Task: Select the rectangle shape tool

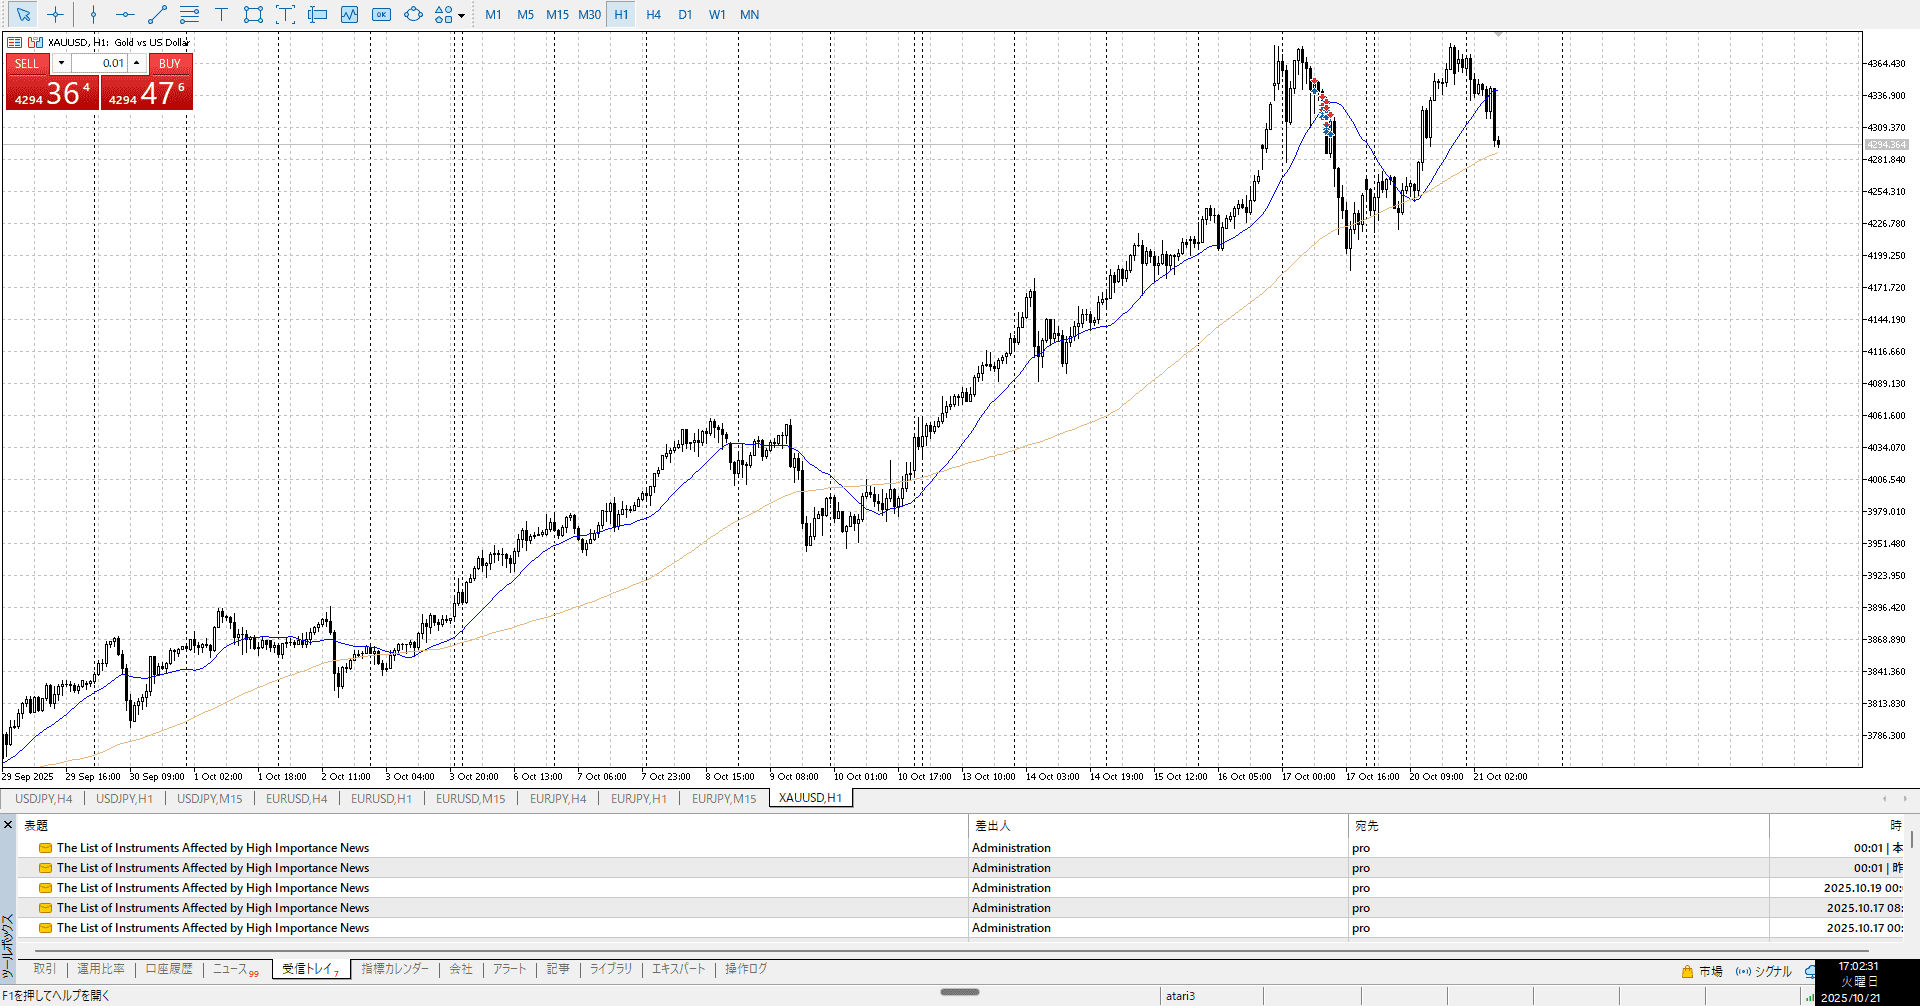Action: click(253, 15)
